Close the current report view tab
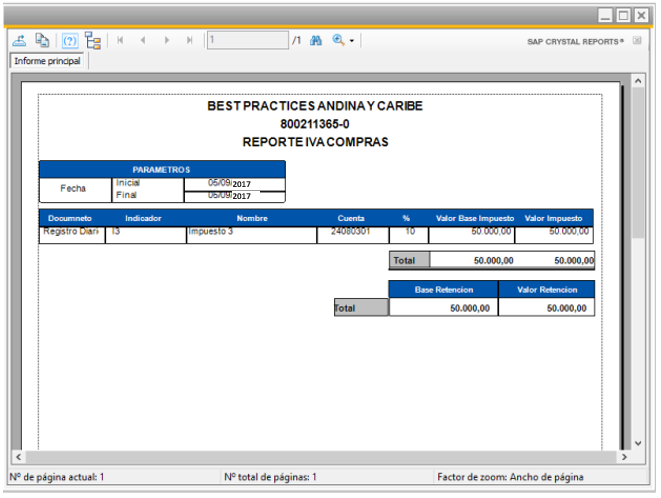 point(637,42)
